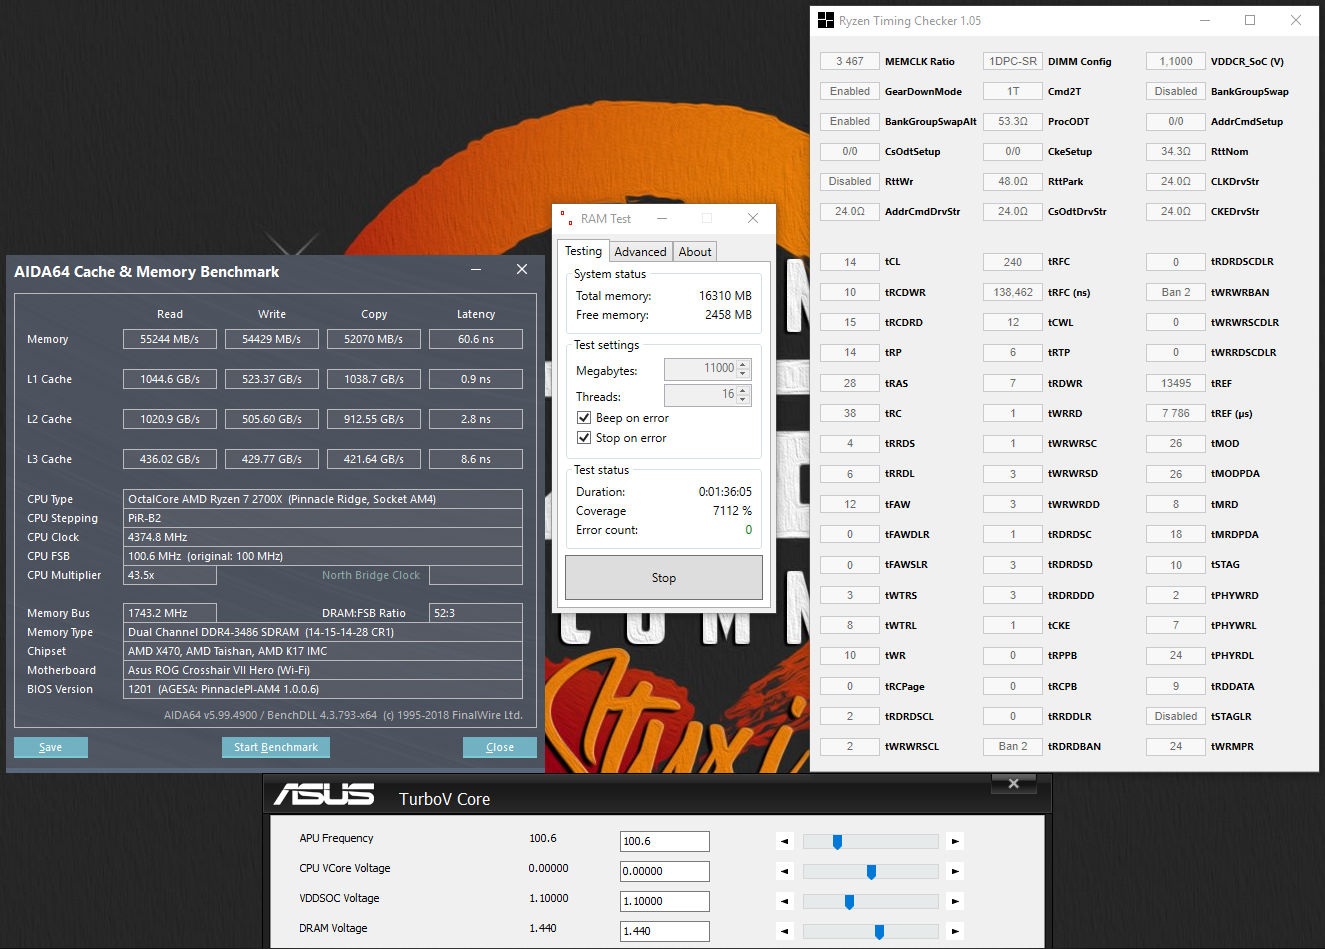Select the Memory Latency 60.6 ns cell
Image resolution: width=1325 pixels, height=949 pixels.
476,339
